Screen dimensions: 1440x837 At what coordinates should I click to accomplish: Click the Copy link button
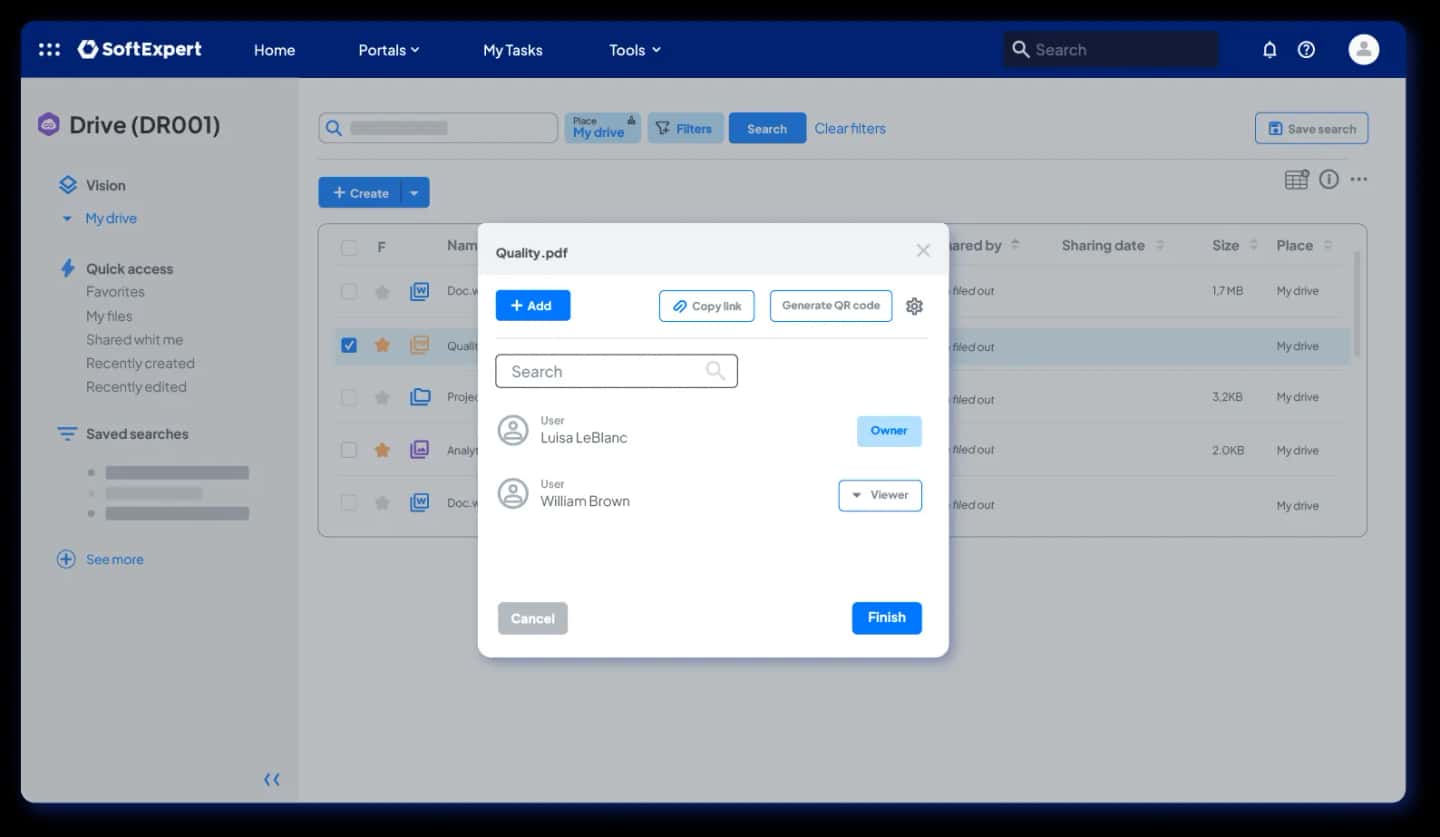pyautogui.click(x=707, y=306)
